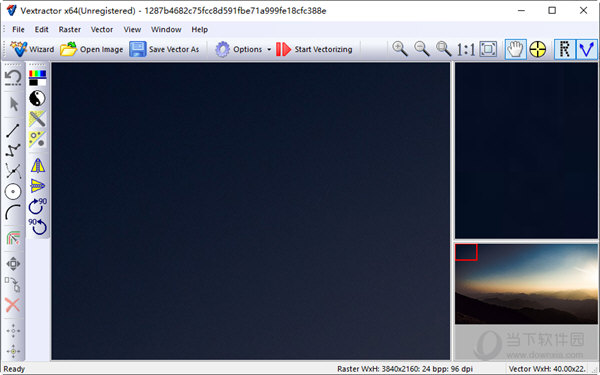Click the upper right preview pane
600x375 pixels.
click(x=526, y=150)
